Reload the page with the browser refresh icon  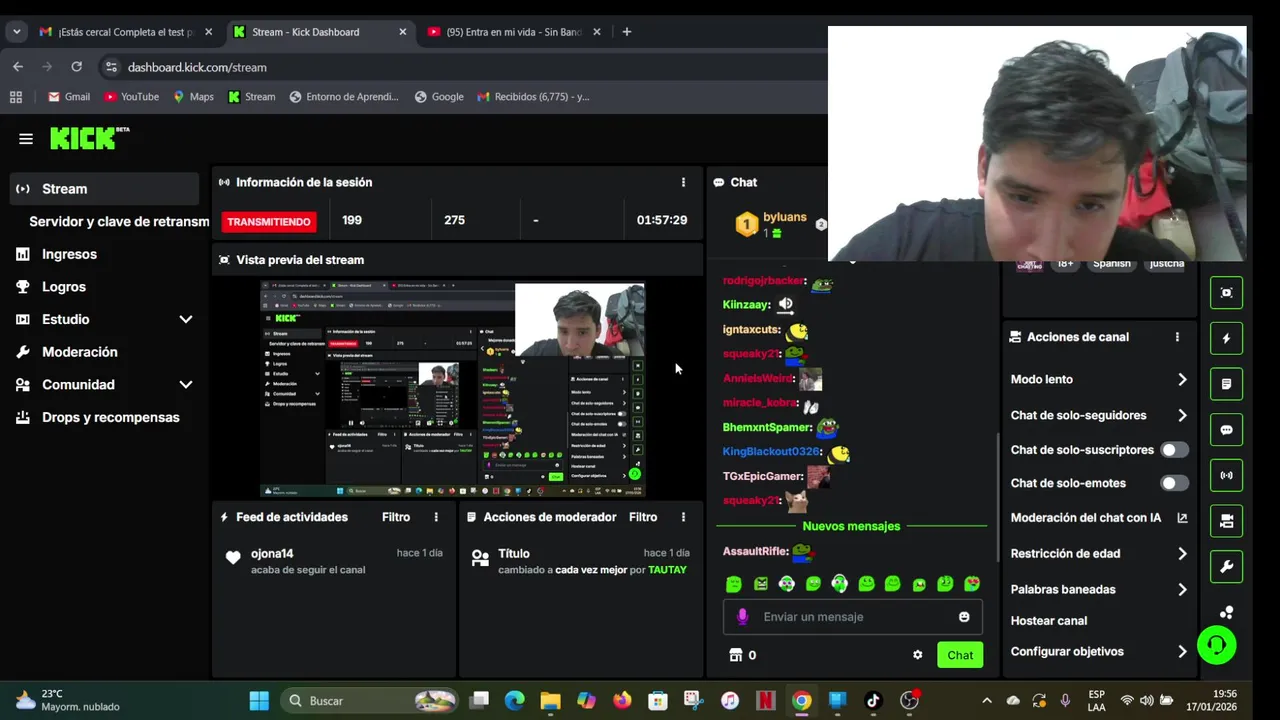tap(76, 67)
